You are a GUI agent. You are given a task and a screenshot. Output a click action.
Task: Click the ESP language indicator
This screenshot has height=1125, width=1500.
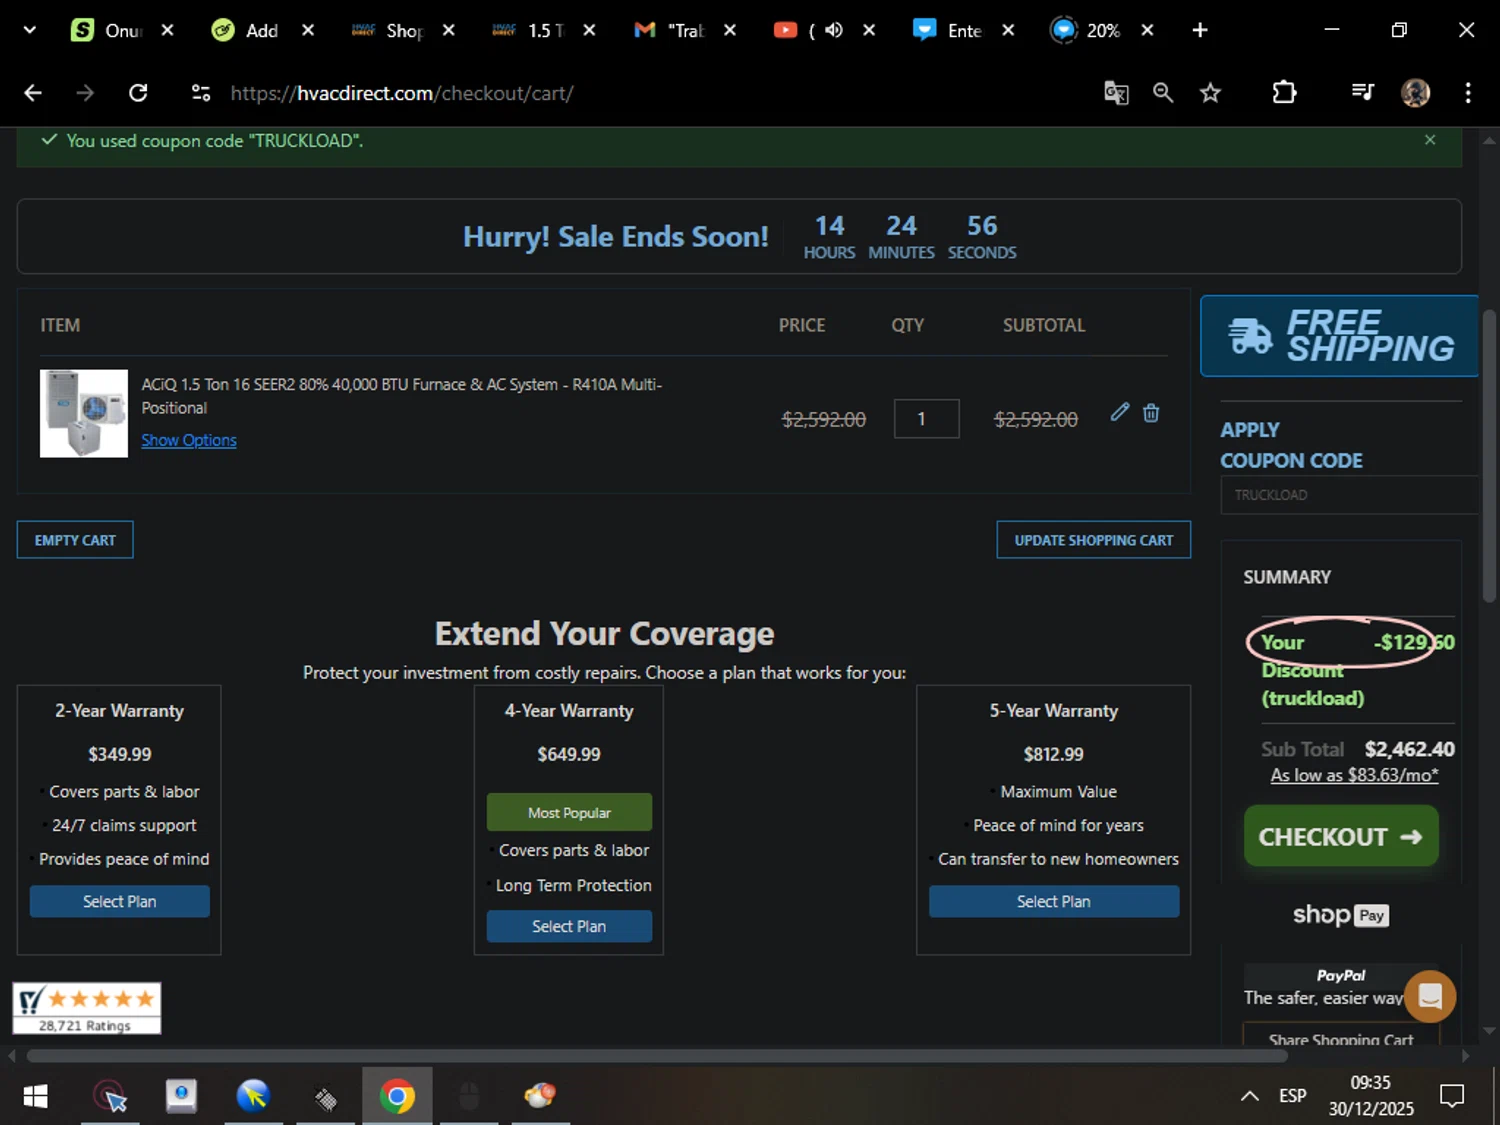[x=1292, y=1096]
